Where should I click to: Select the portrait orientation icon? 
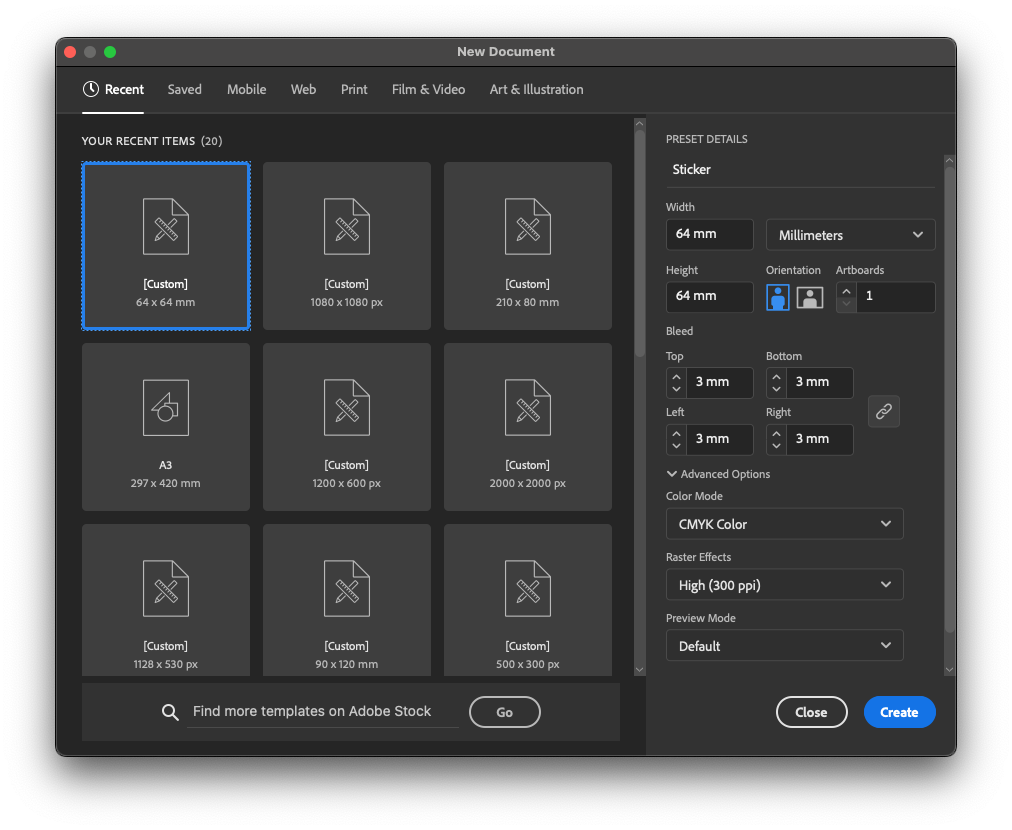coord(777,297)
